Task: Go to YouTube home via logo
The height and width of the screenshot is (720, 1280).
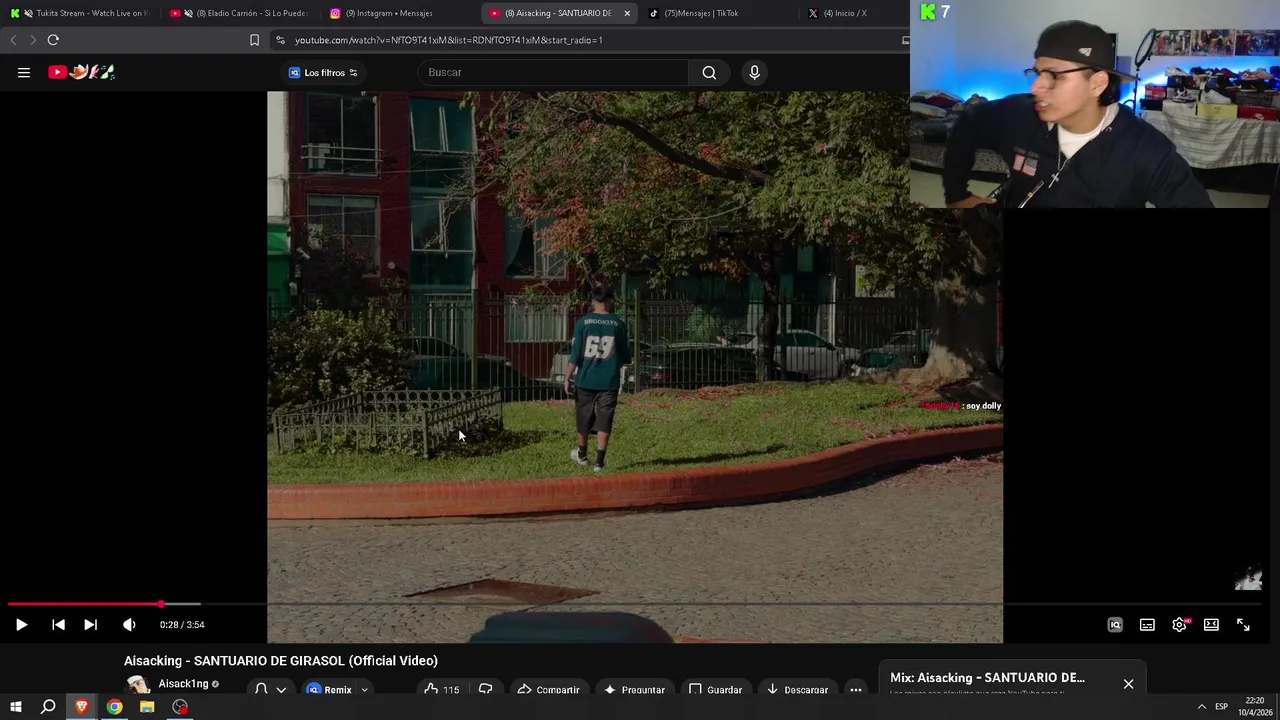Action: coord(82,72)
